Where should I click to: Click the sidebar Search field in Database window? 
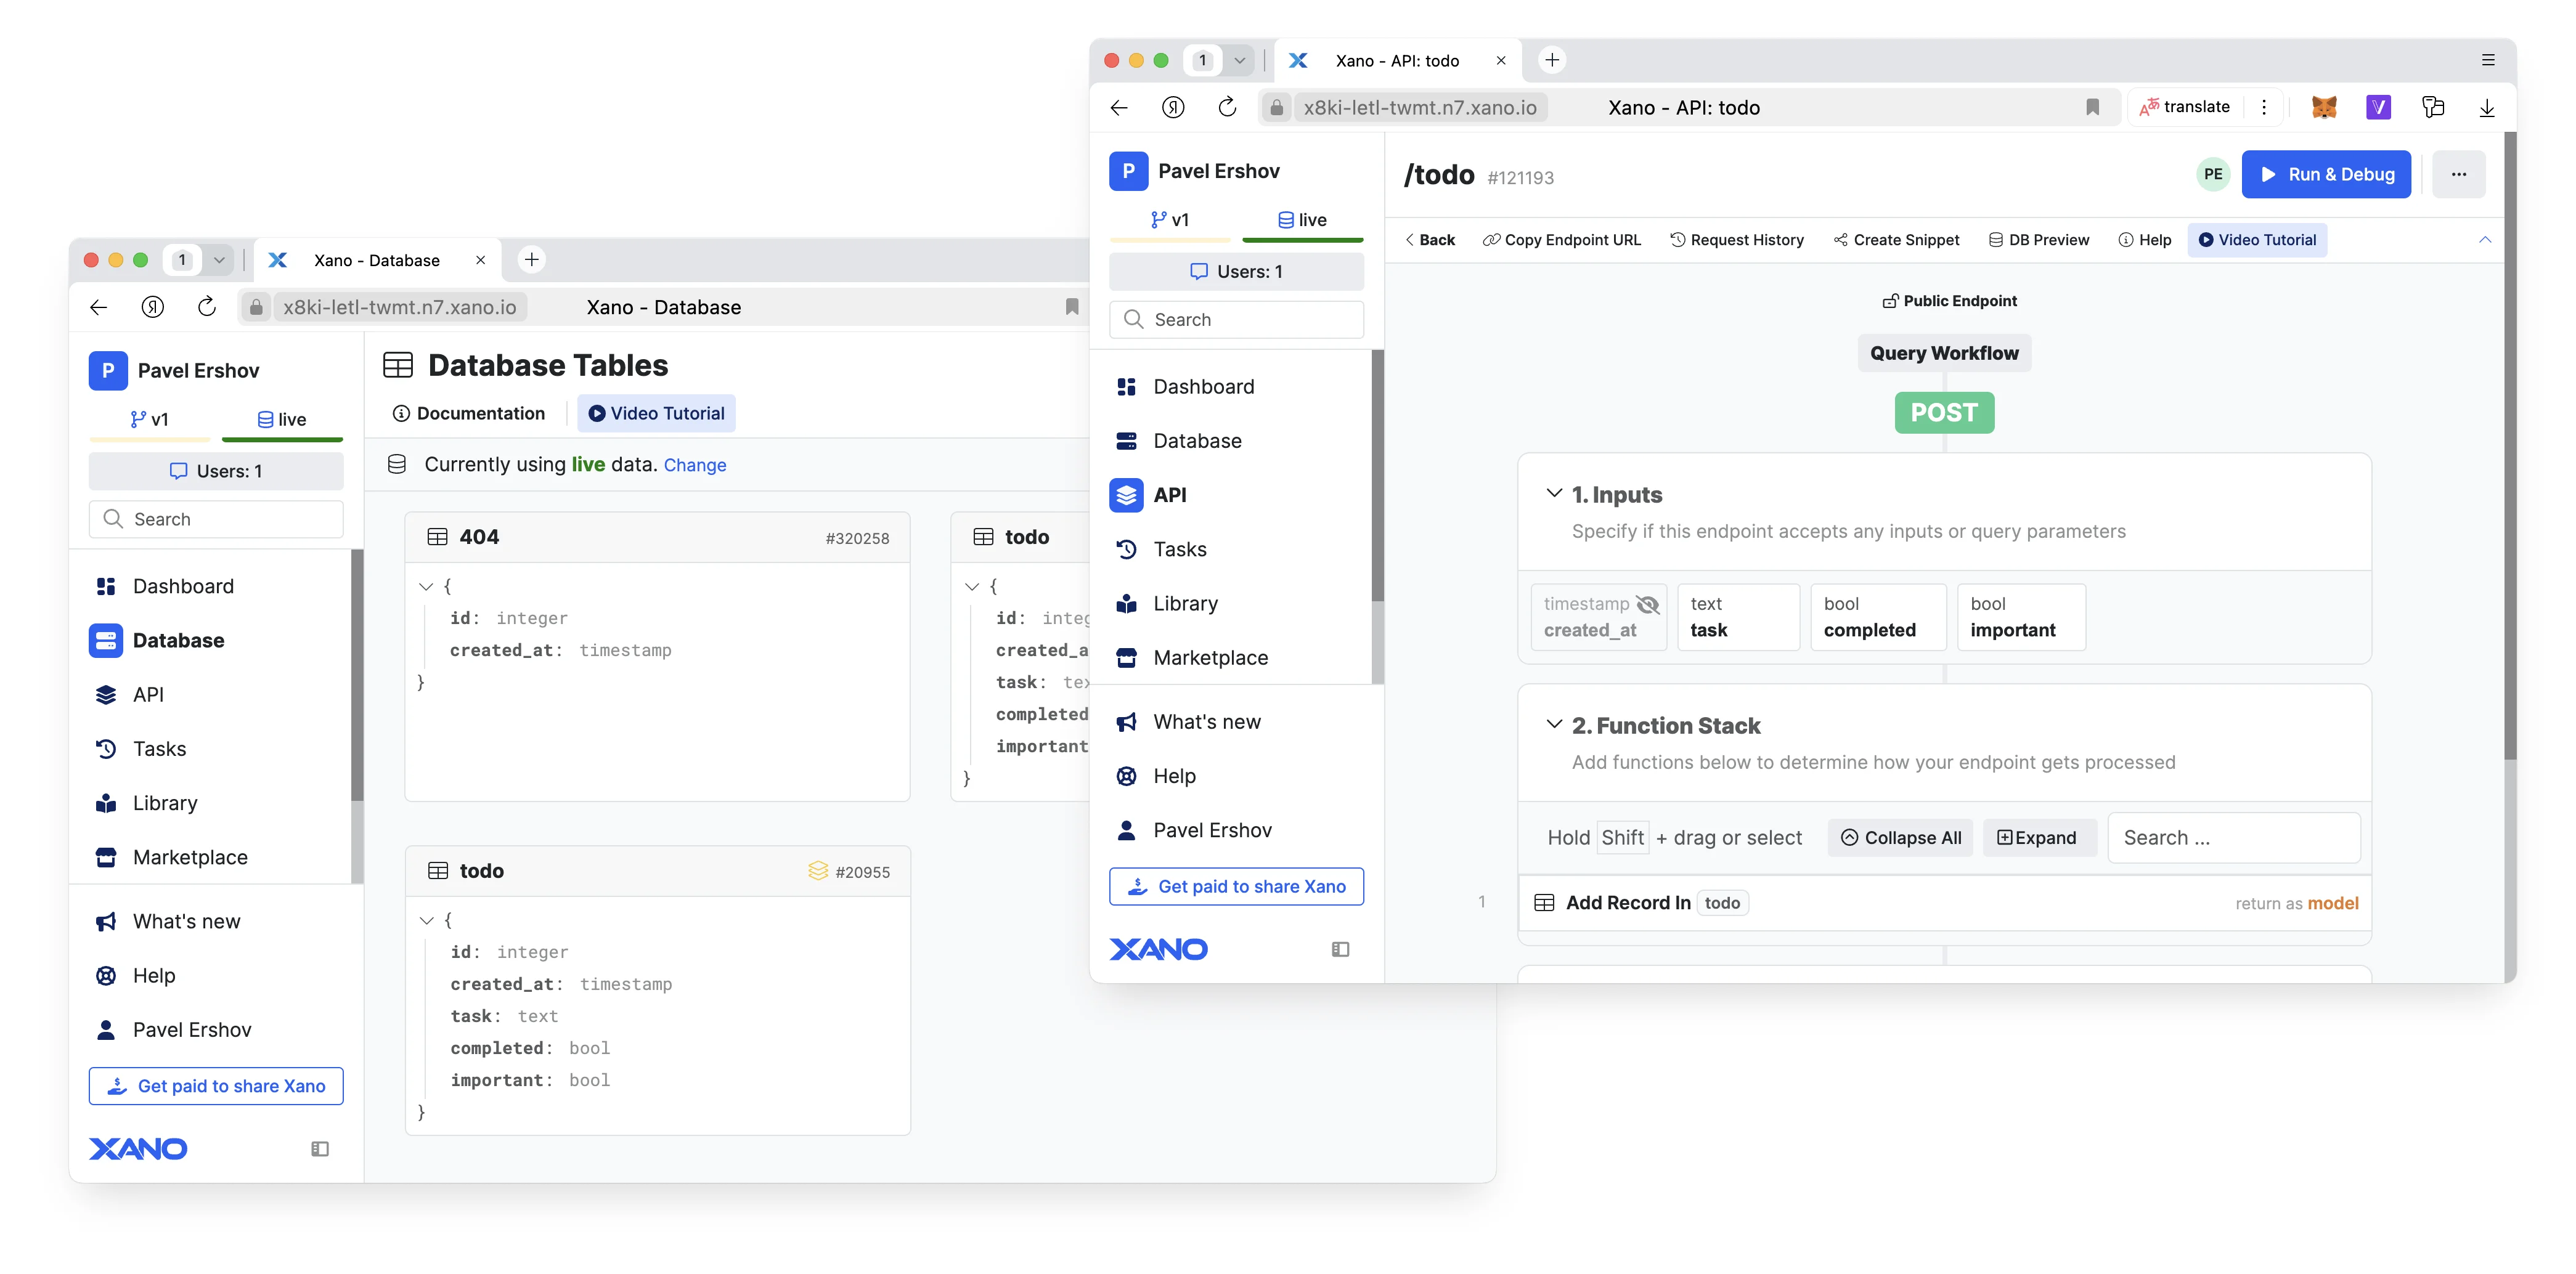click(216, 519)
